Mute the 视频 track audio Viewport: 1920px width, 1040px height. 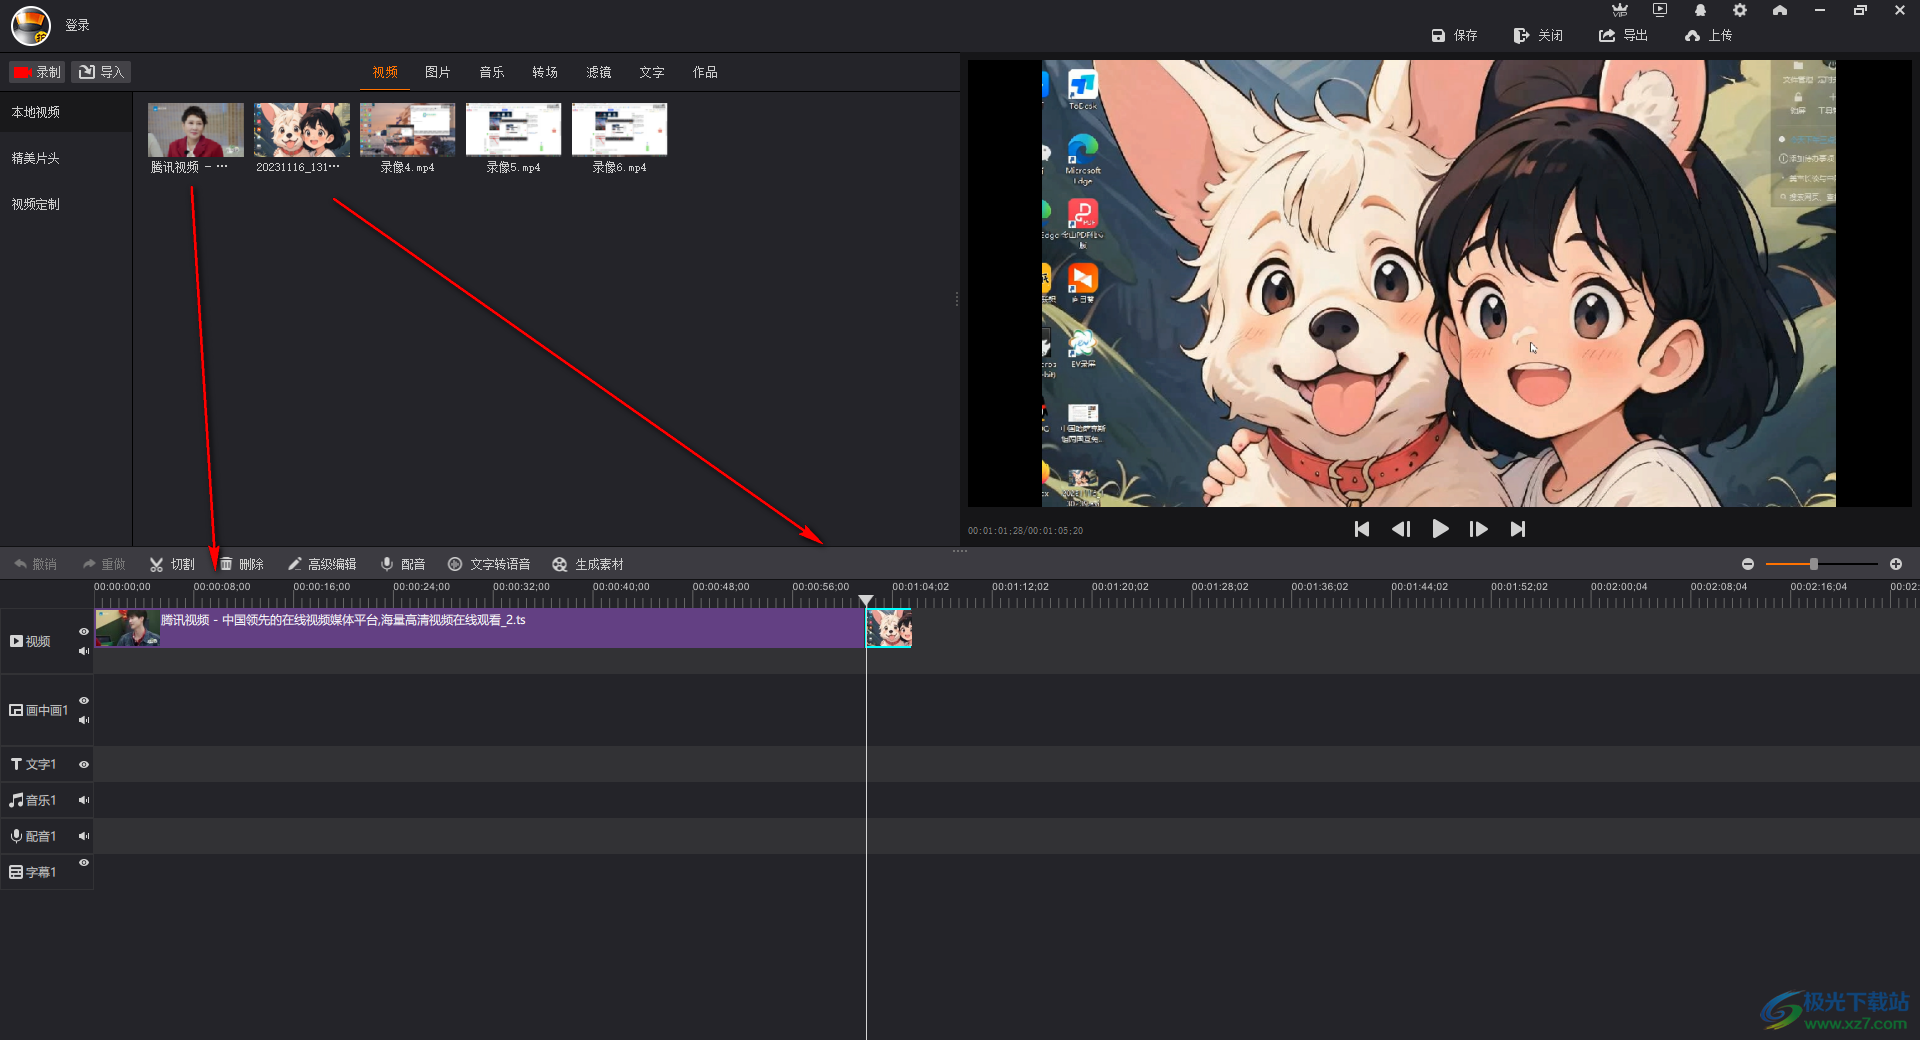tap(84, 651)
